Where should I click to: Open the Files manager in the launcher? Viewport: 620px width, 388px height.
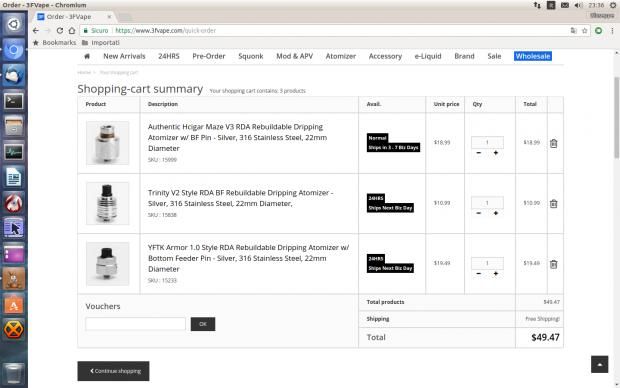pyautogui.click(x=14, y=126)
